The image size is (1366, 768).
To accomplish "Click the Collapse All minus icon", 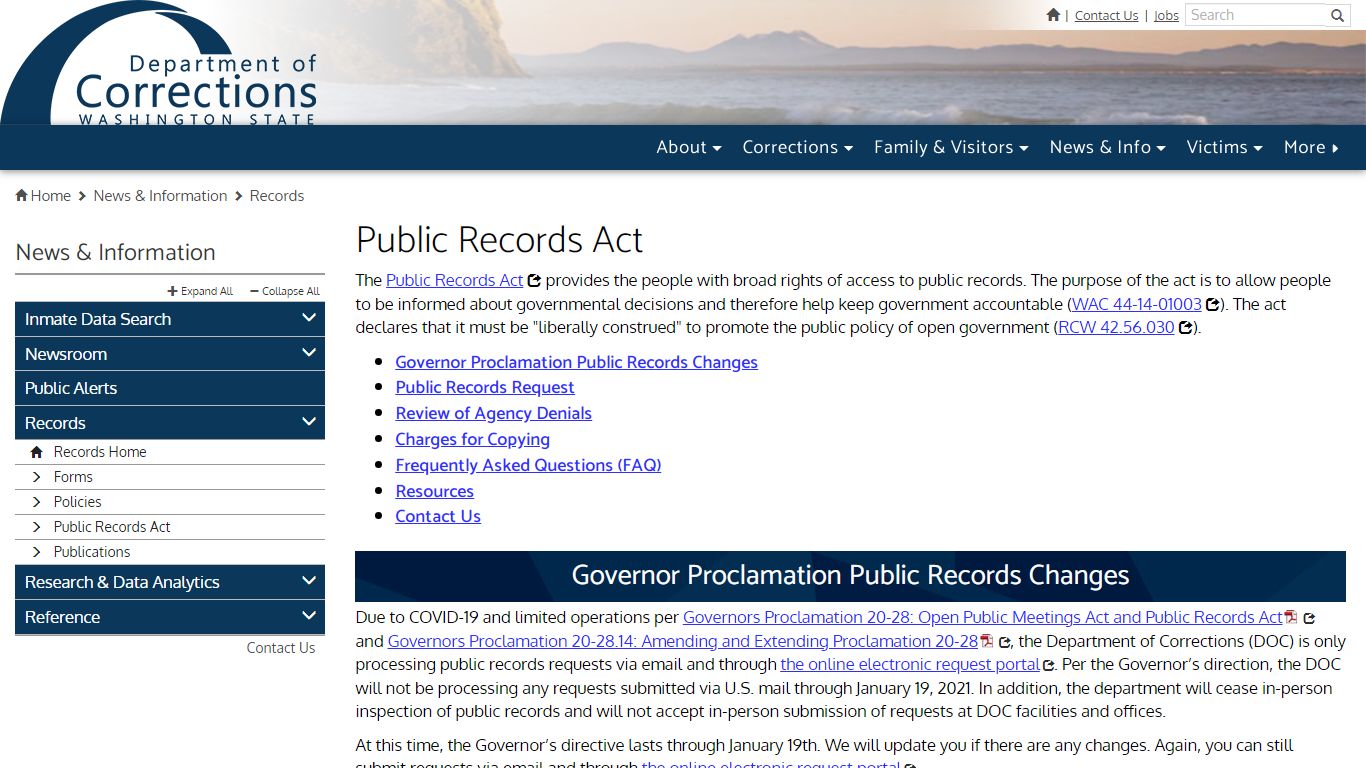I will click(x=254, y=291).
